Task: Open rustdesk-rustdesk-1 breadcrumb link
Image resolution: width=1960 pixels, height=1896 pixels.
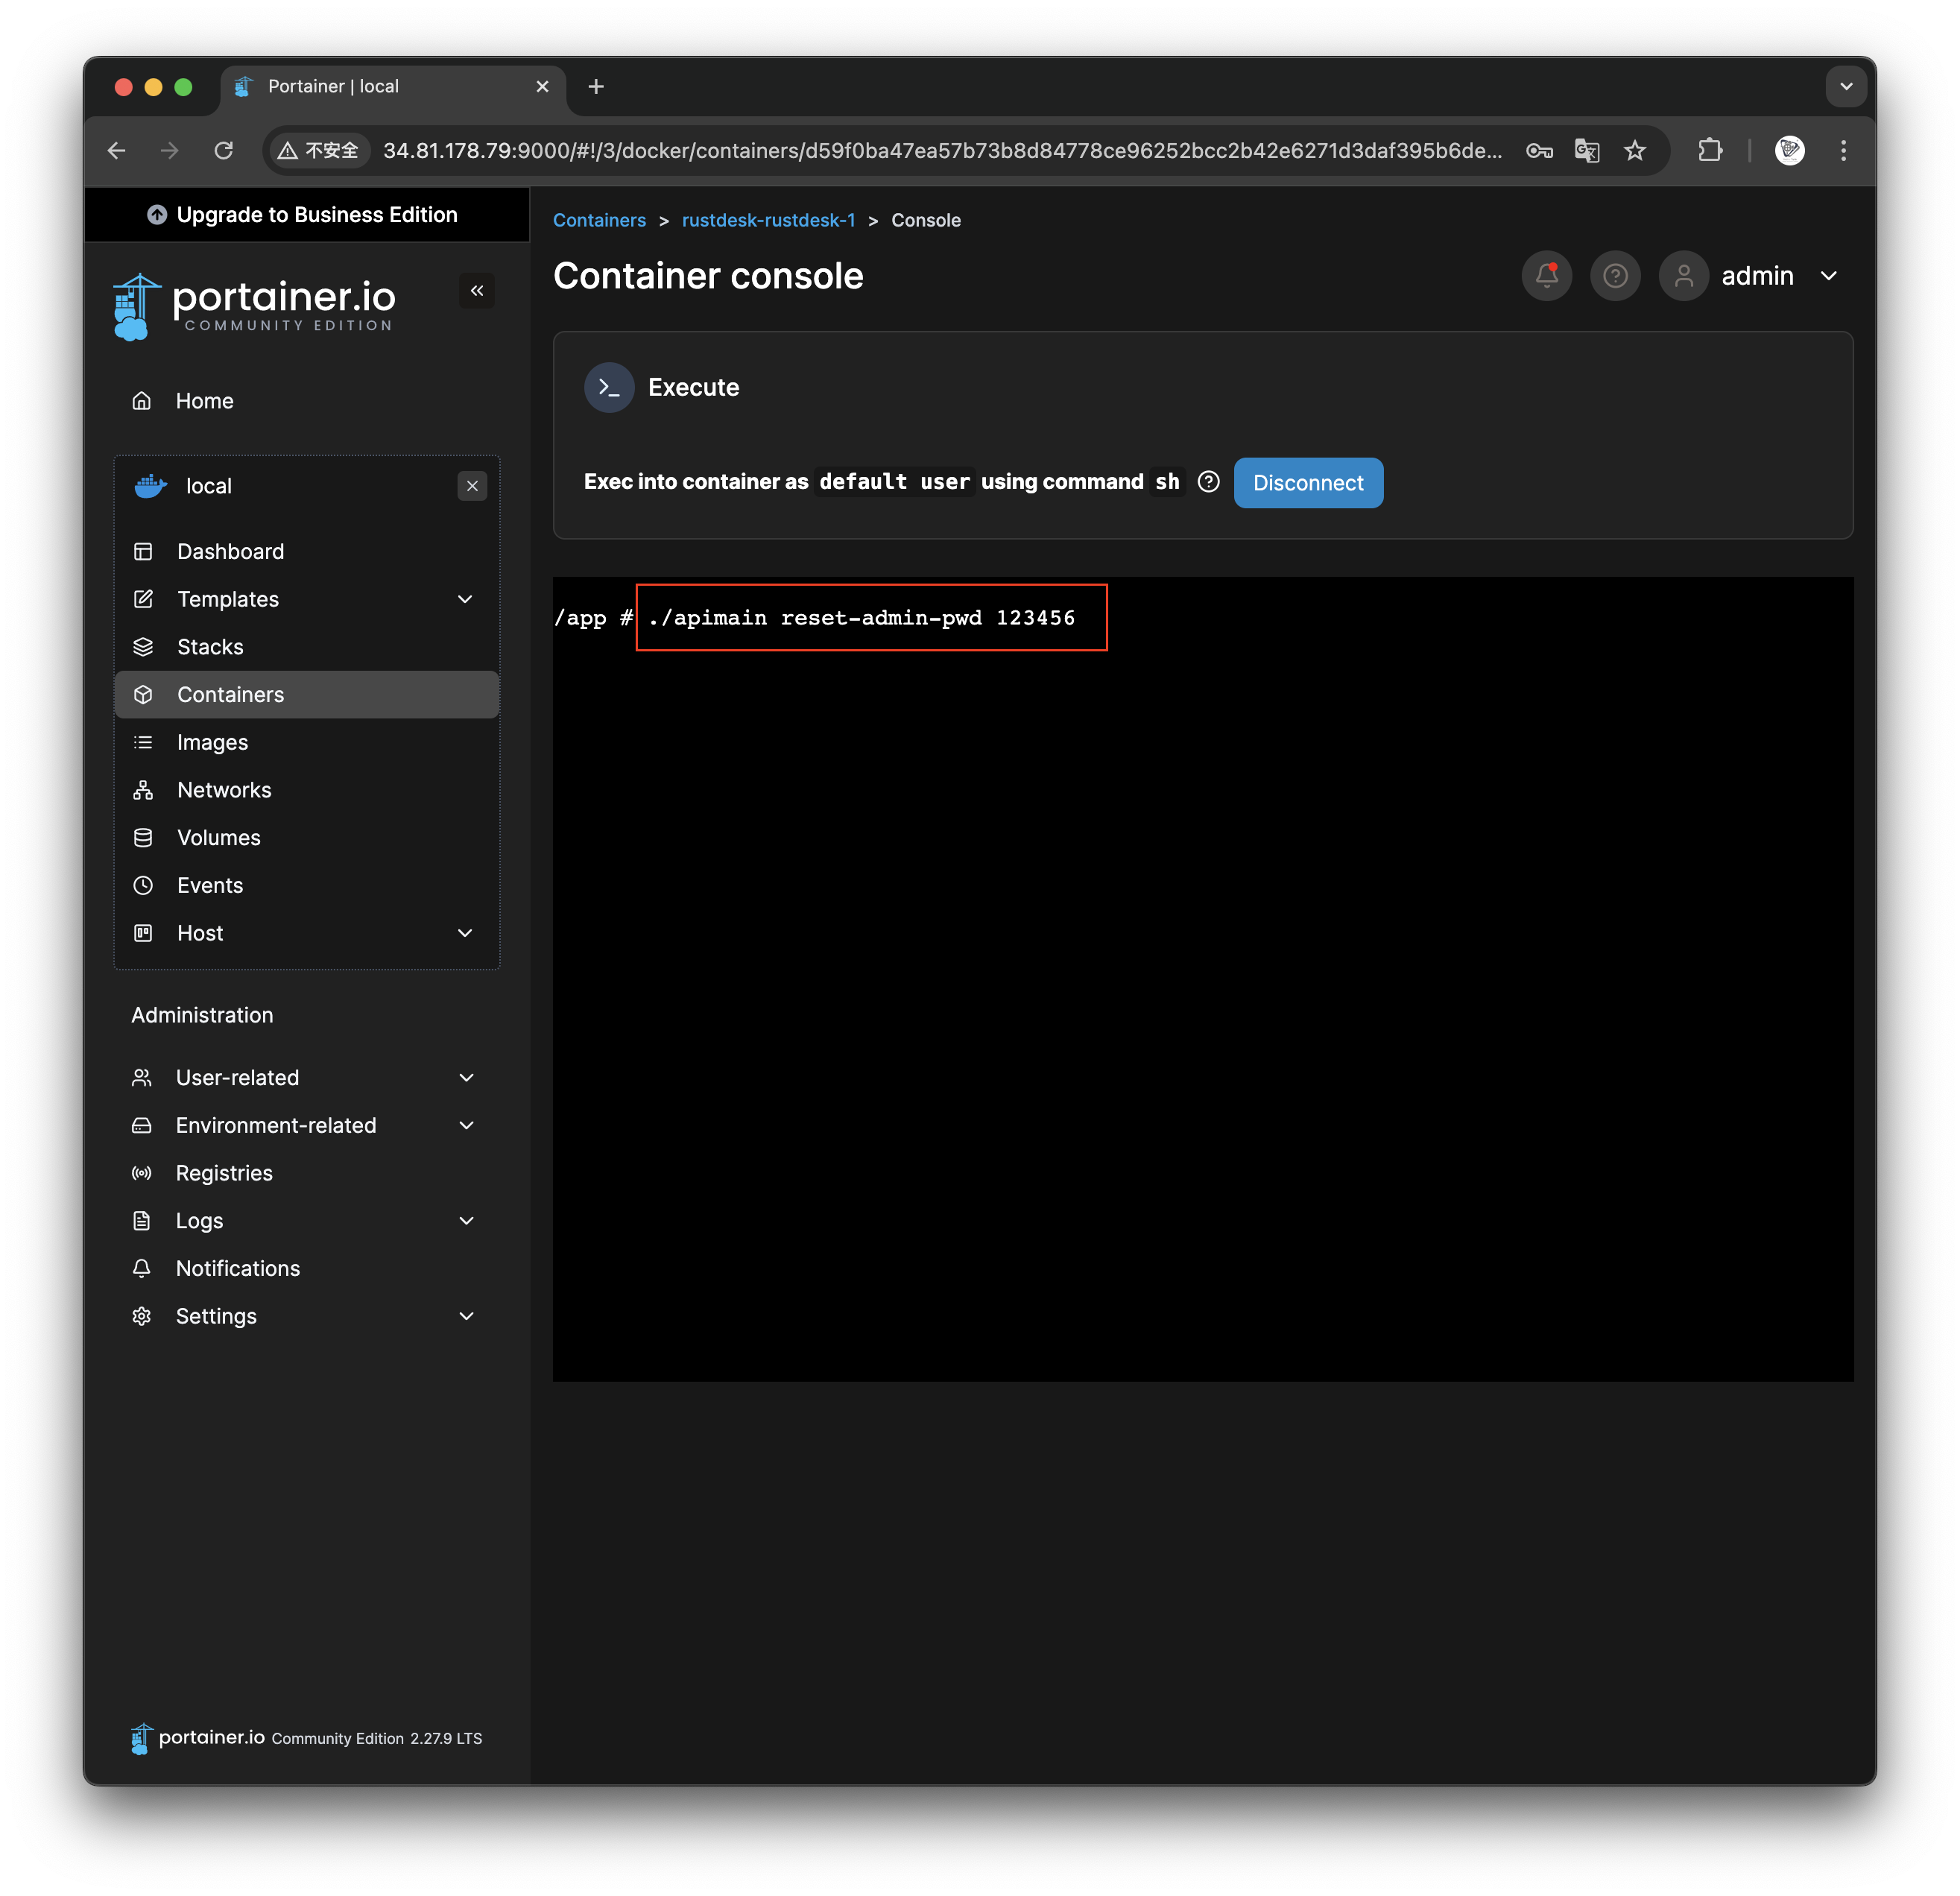Action: coord(768,220)
